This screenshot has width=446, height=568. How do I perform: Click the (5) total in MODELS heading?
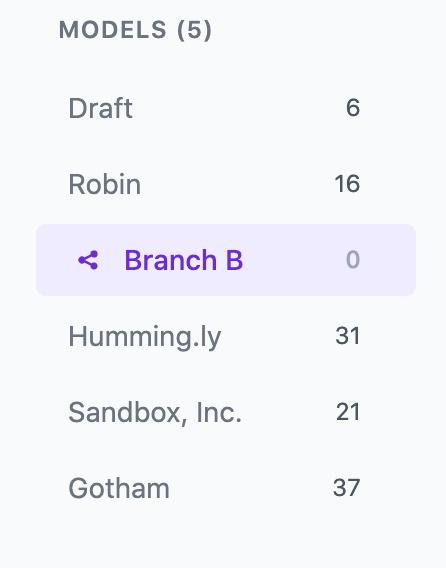click(x=194, y=30)
